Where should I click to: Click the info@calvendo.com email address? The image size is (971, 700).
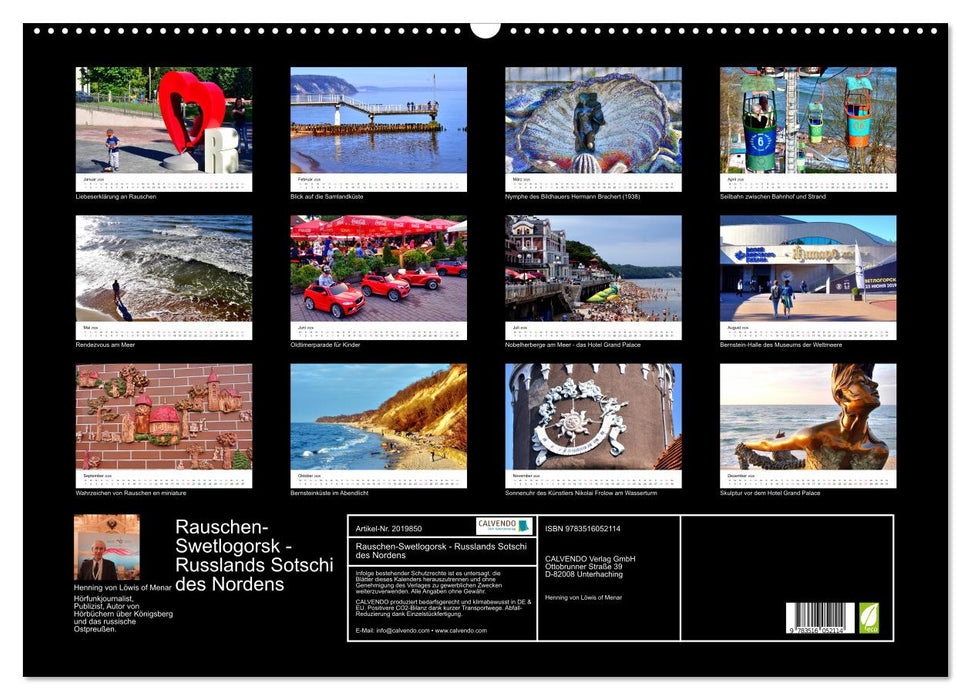405,632
